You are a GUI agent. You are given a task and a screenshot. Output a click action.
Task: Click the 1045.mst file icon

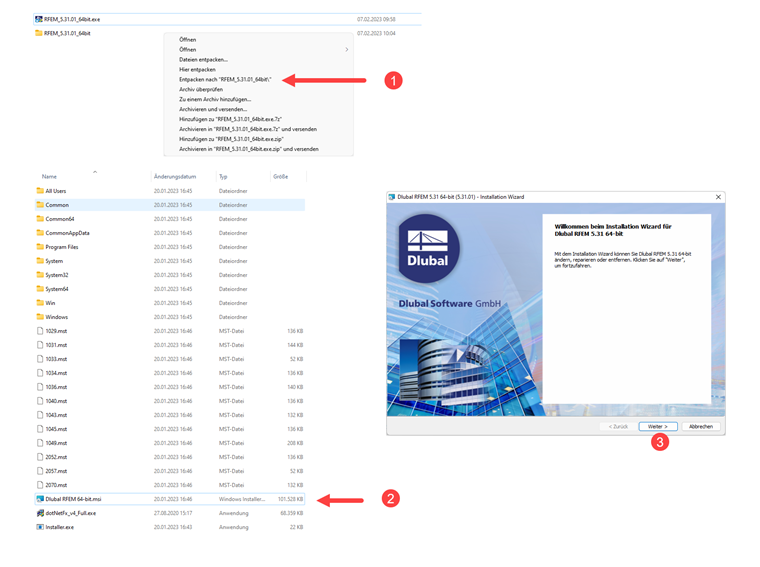pyautogui.click(x=40, y=429)
